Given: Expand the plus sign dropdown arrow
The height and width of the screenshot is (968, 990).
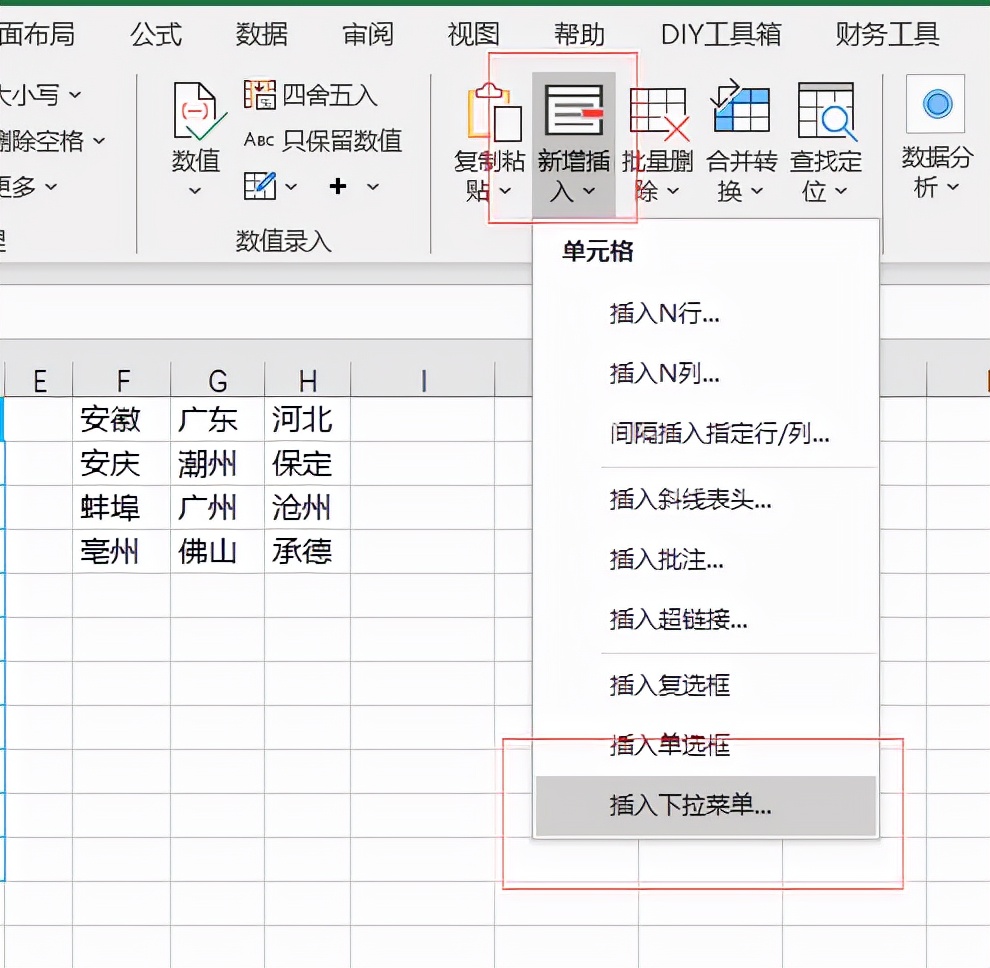Looking at the screenshot, I should point(373,186).
